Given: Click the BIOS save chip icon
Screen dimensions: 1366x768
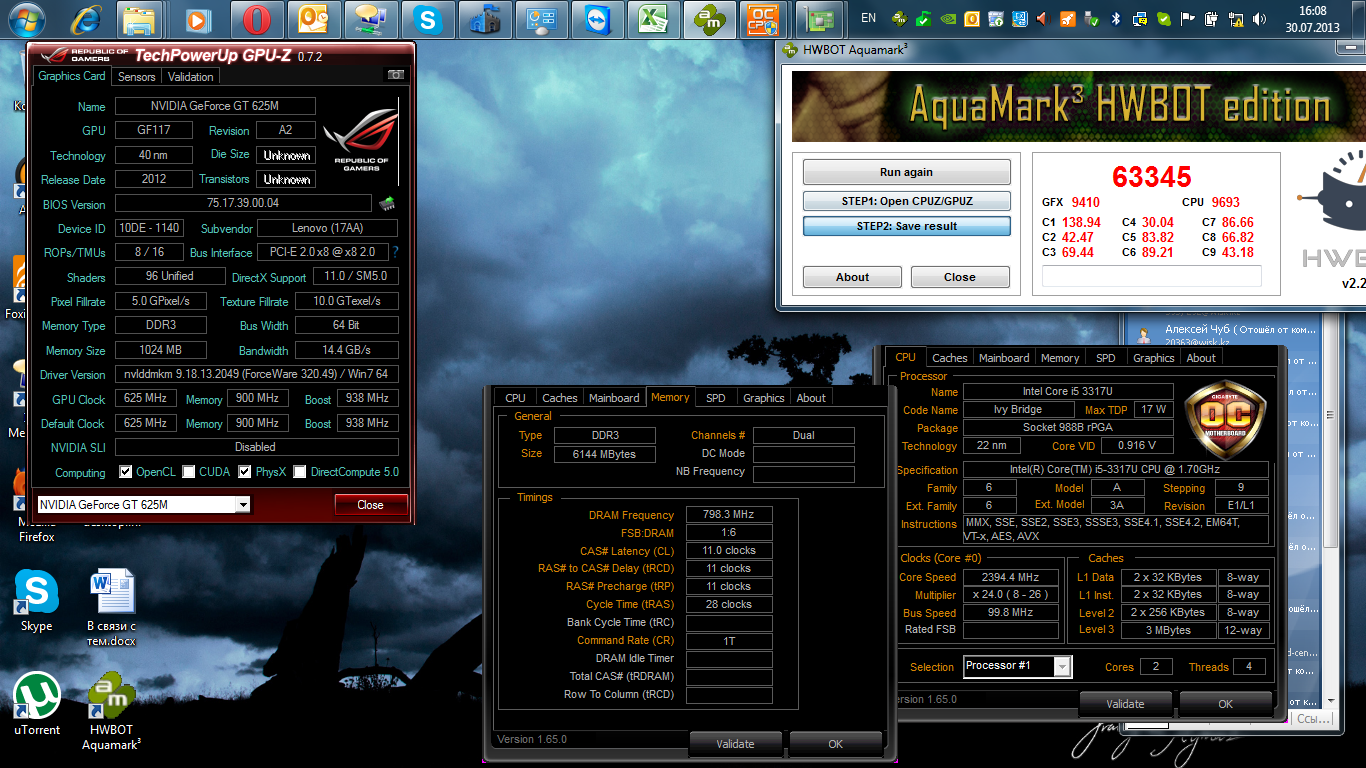Looking at the screenshot, I should 386,204.
